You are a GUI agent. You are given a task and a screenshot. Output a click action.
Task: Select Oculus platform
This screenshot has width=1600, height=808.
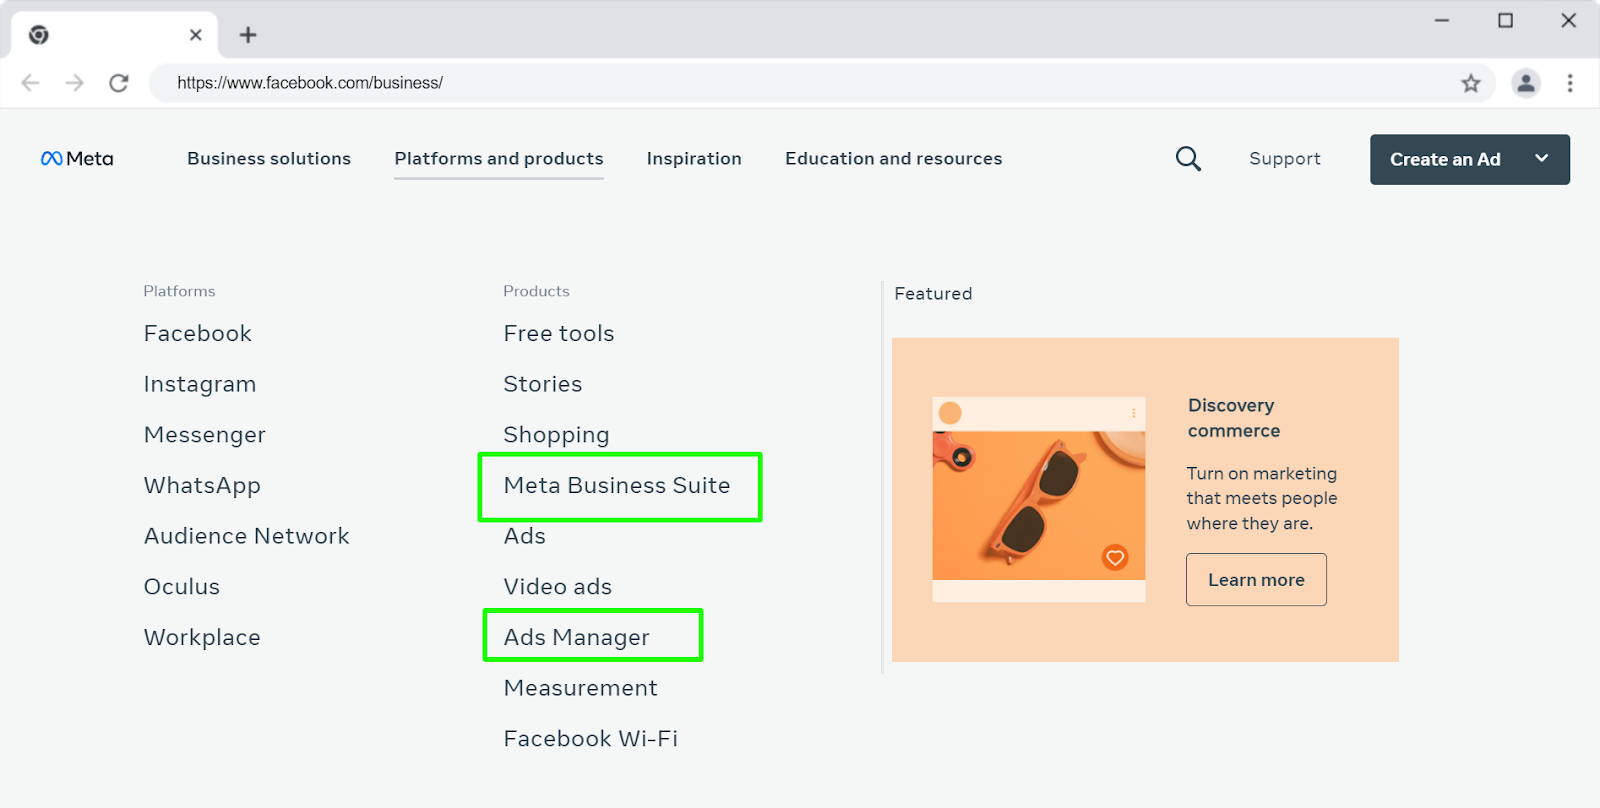click(x=182, y=587)
